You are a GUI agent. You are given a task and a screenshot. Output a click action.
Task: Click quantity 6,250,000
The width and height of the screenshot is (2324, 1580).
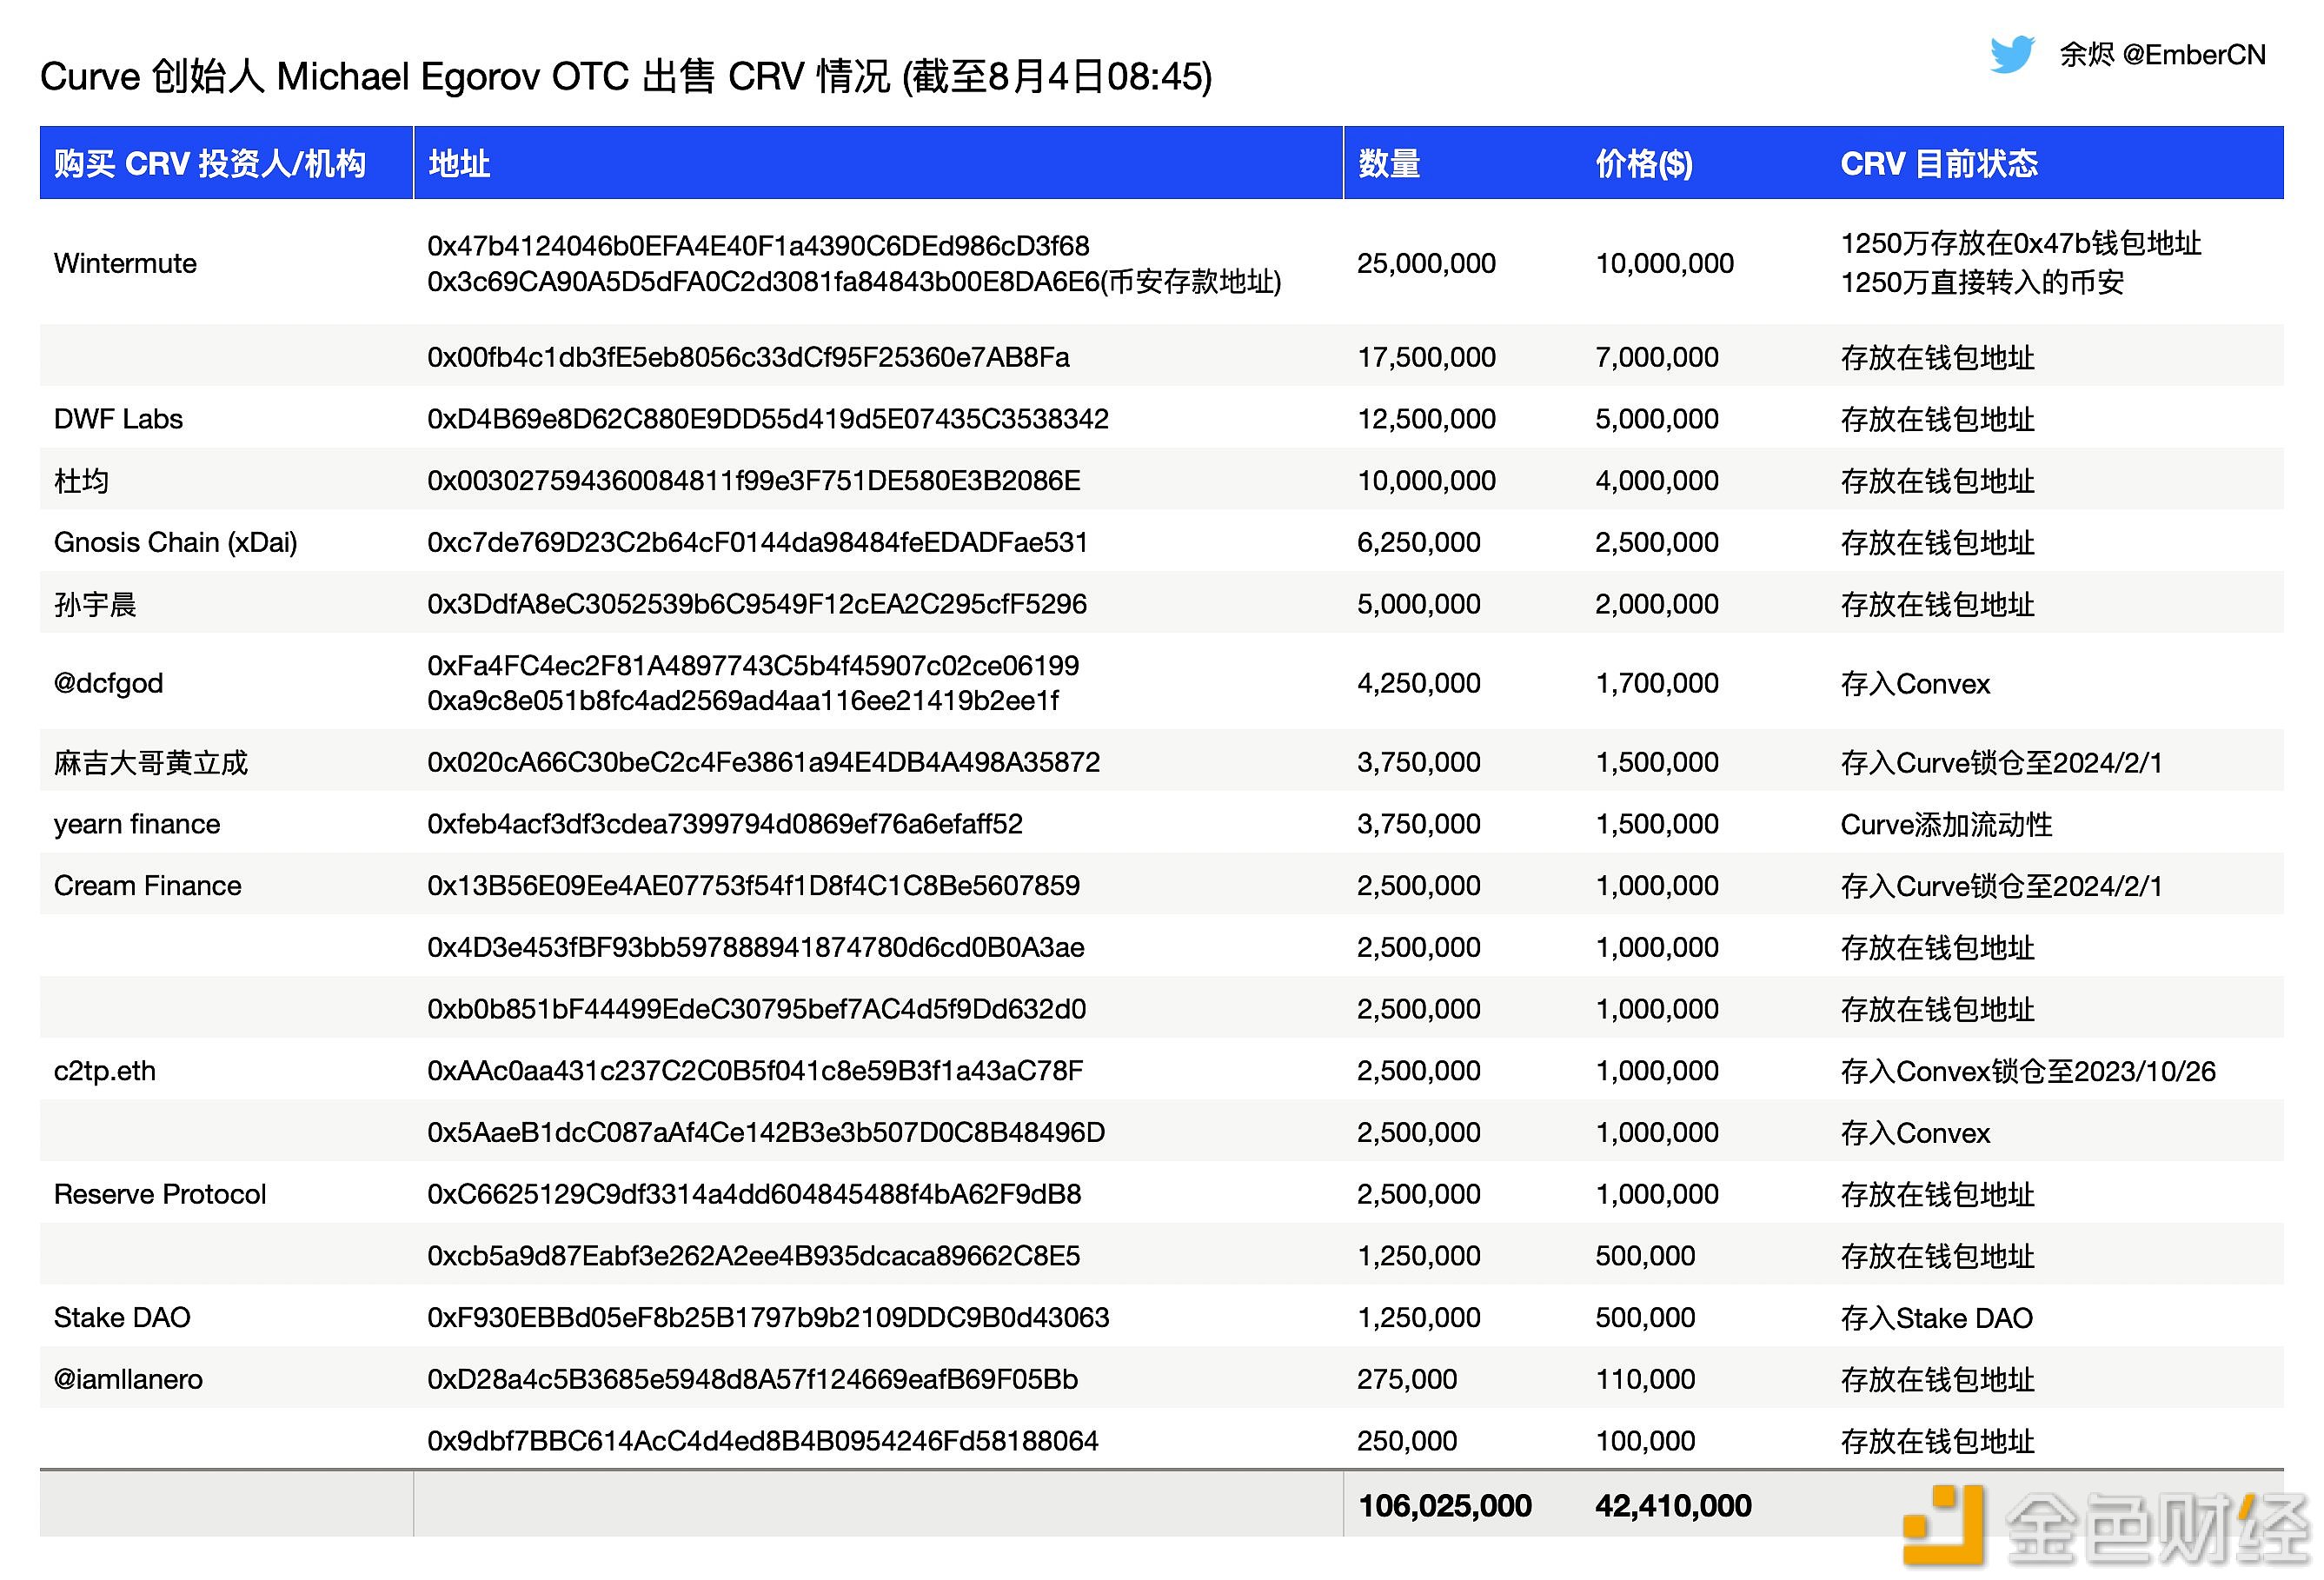pyautogui.click(x=1418, y=543)
